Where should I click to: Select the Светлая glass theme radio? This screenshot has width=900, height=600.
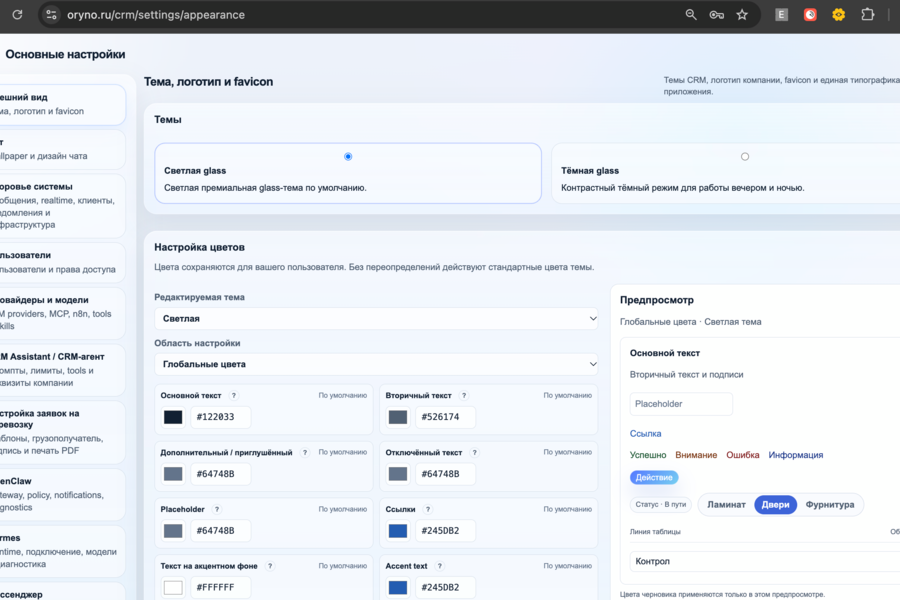click(x=348, y=156)
